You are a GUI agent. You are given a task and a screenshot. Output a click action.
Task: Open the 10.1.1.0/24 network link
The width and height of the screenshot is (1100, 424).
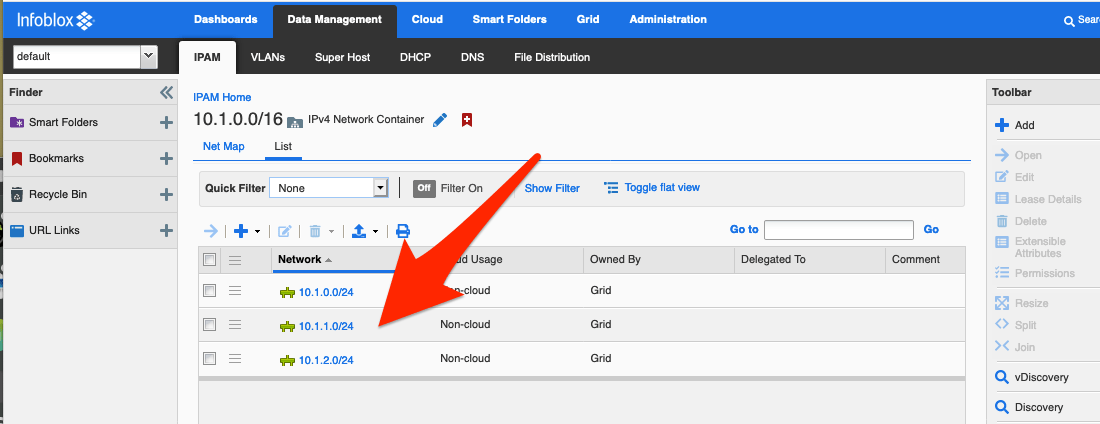point(326,326)
